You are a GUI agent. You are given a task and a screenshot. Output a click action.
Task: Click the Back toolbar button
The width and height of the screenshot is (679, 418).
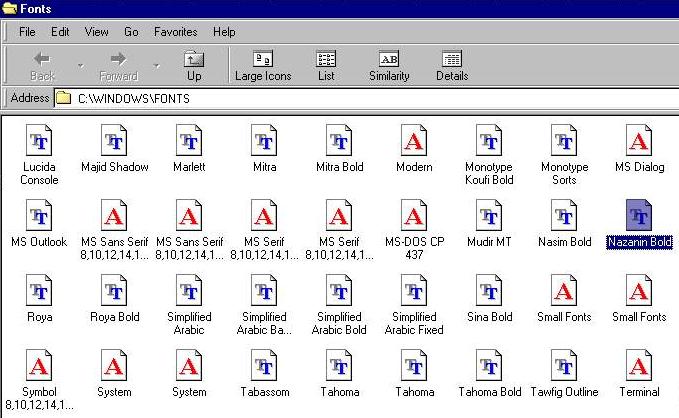click(42, 66)
